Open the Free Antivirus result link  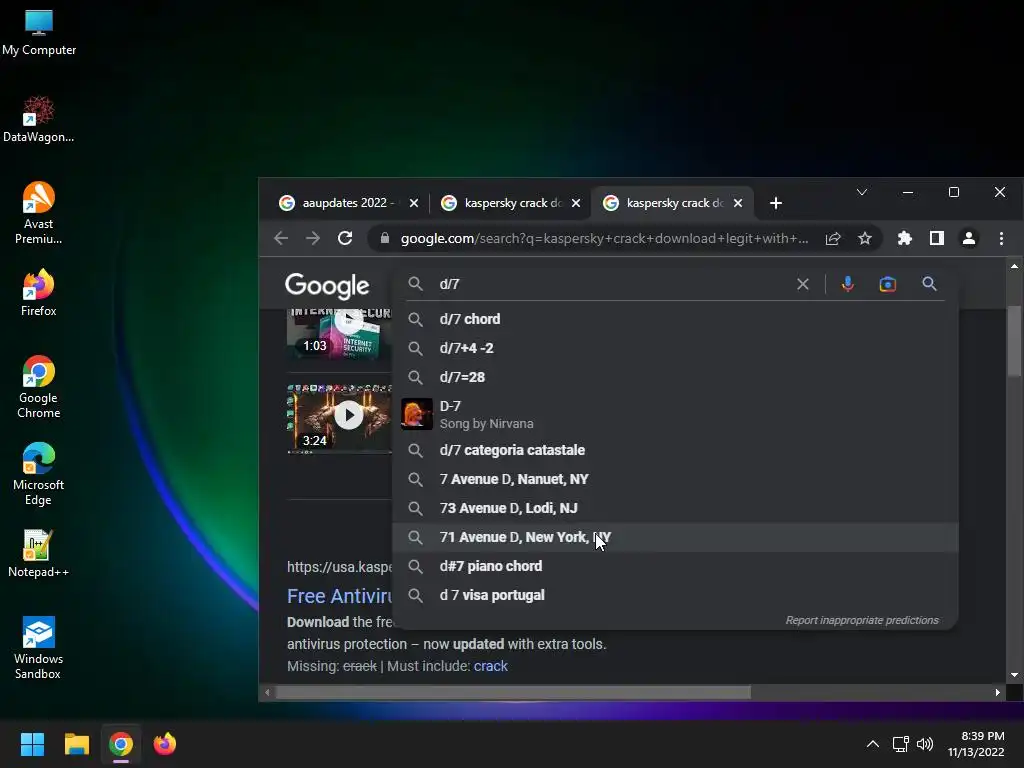click(x=340, y=596)
